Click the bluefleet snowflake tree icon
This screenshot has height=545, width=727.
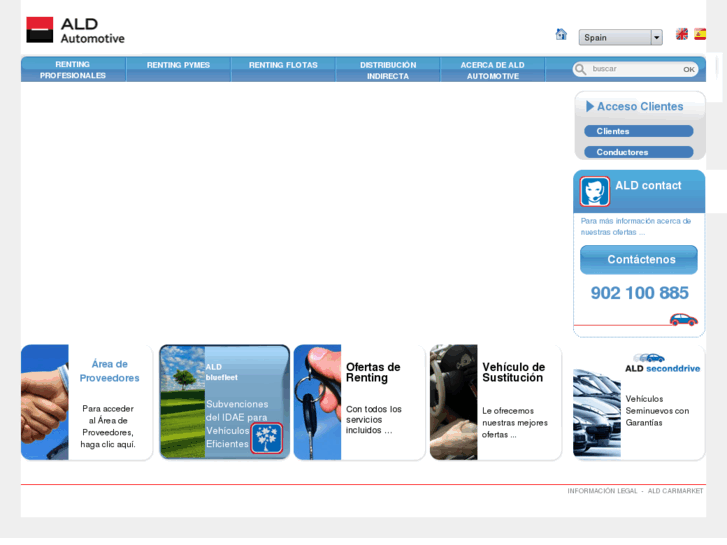point(267,438)
